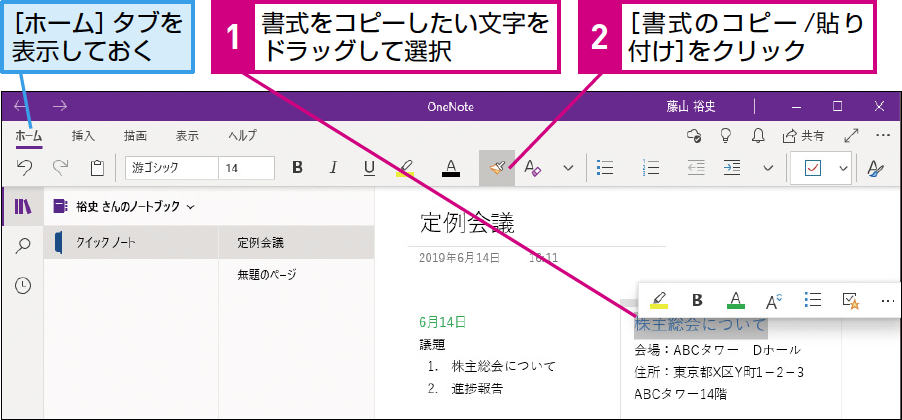The width and height of the screenshot is (902, 420).
Task: Open the 挿入 tab
Action: [83, 136]
